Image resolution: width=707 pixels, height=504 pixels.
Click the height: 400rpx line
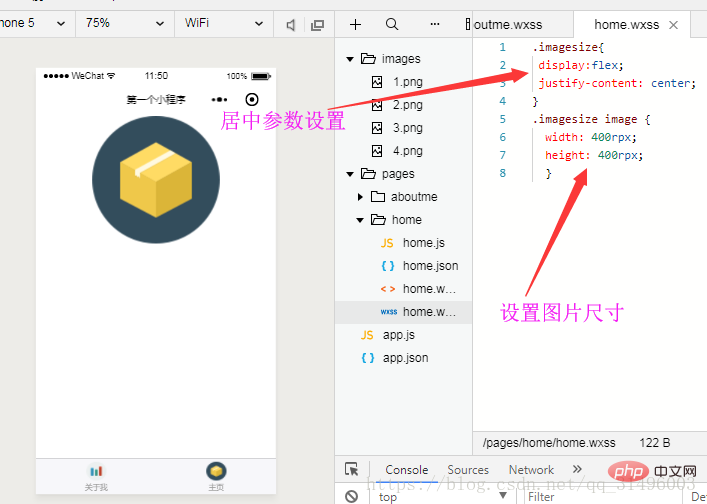(x=594, y=155)
